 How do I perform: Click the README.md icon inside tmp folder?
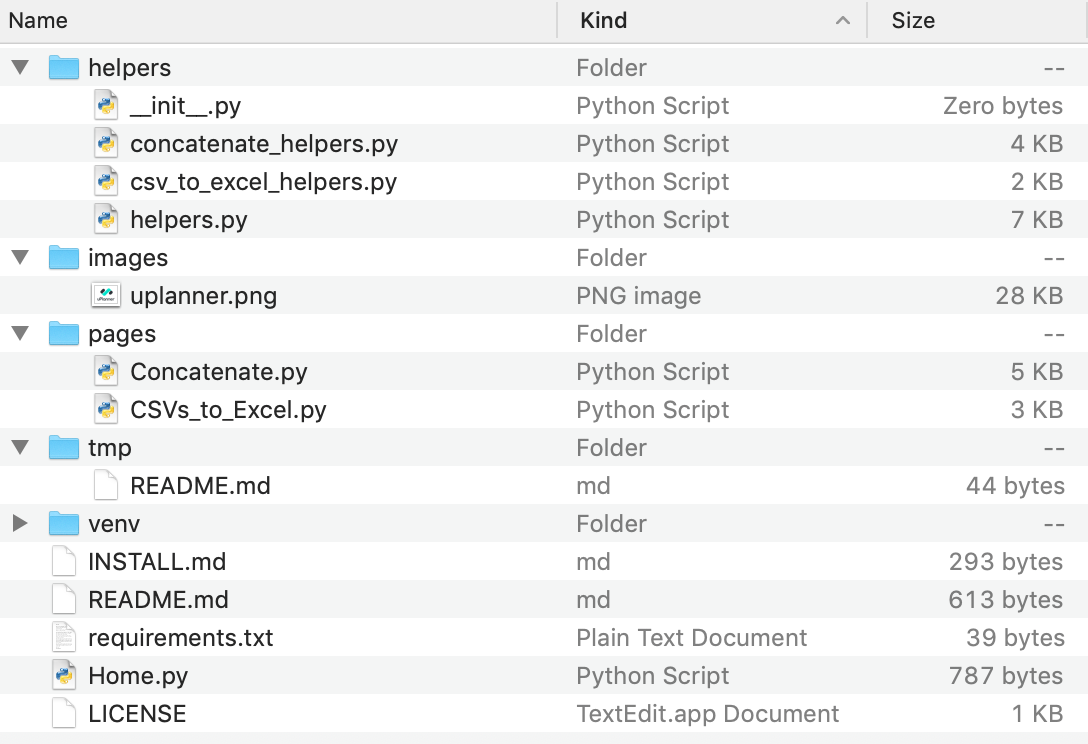pos(106,485)
